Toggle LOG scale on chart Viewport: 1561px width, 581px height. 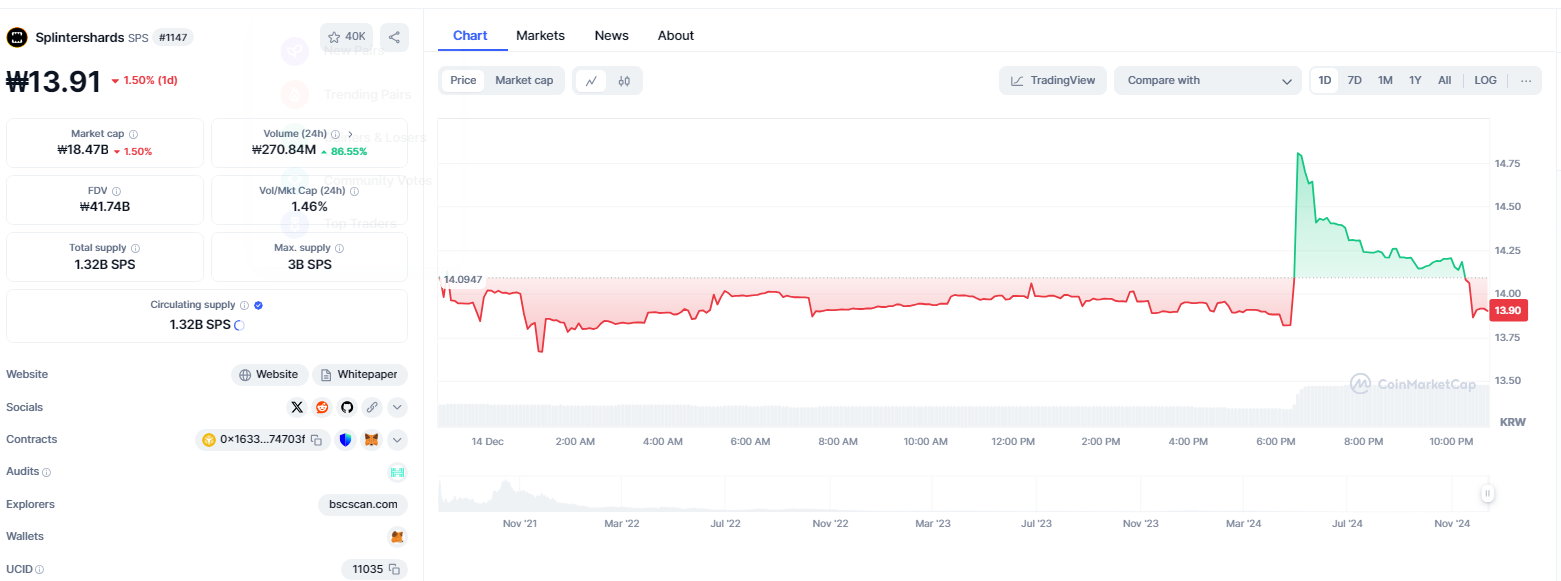tap(1486, 80)
